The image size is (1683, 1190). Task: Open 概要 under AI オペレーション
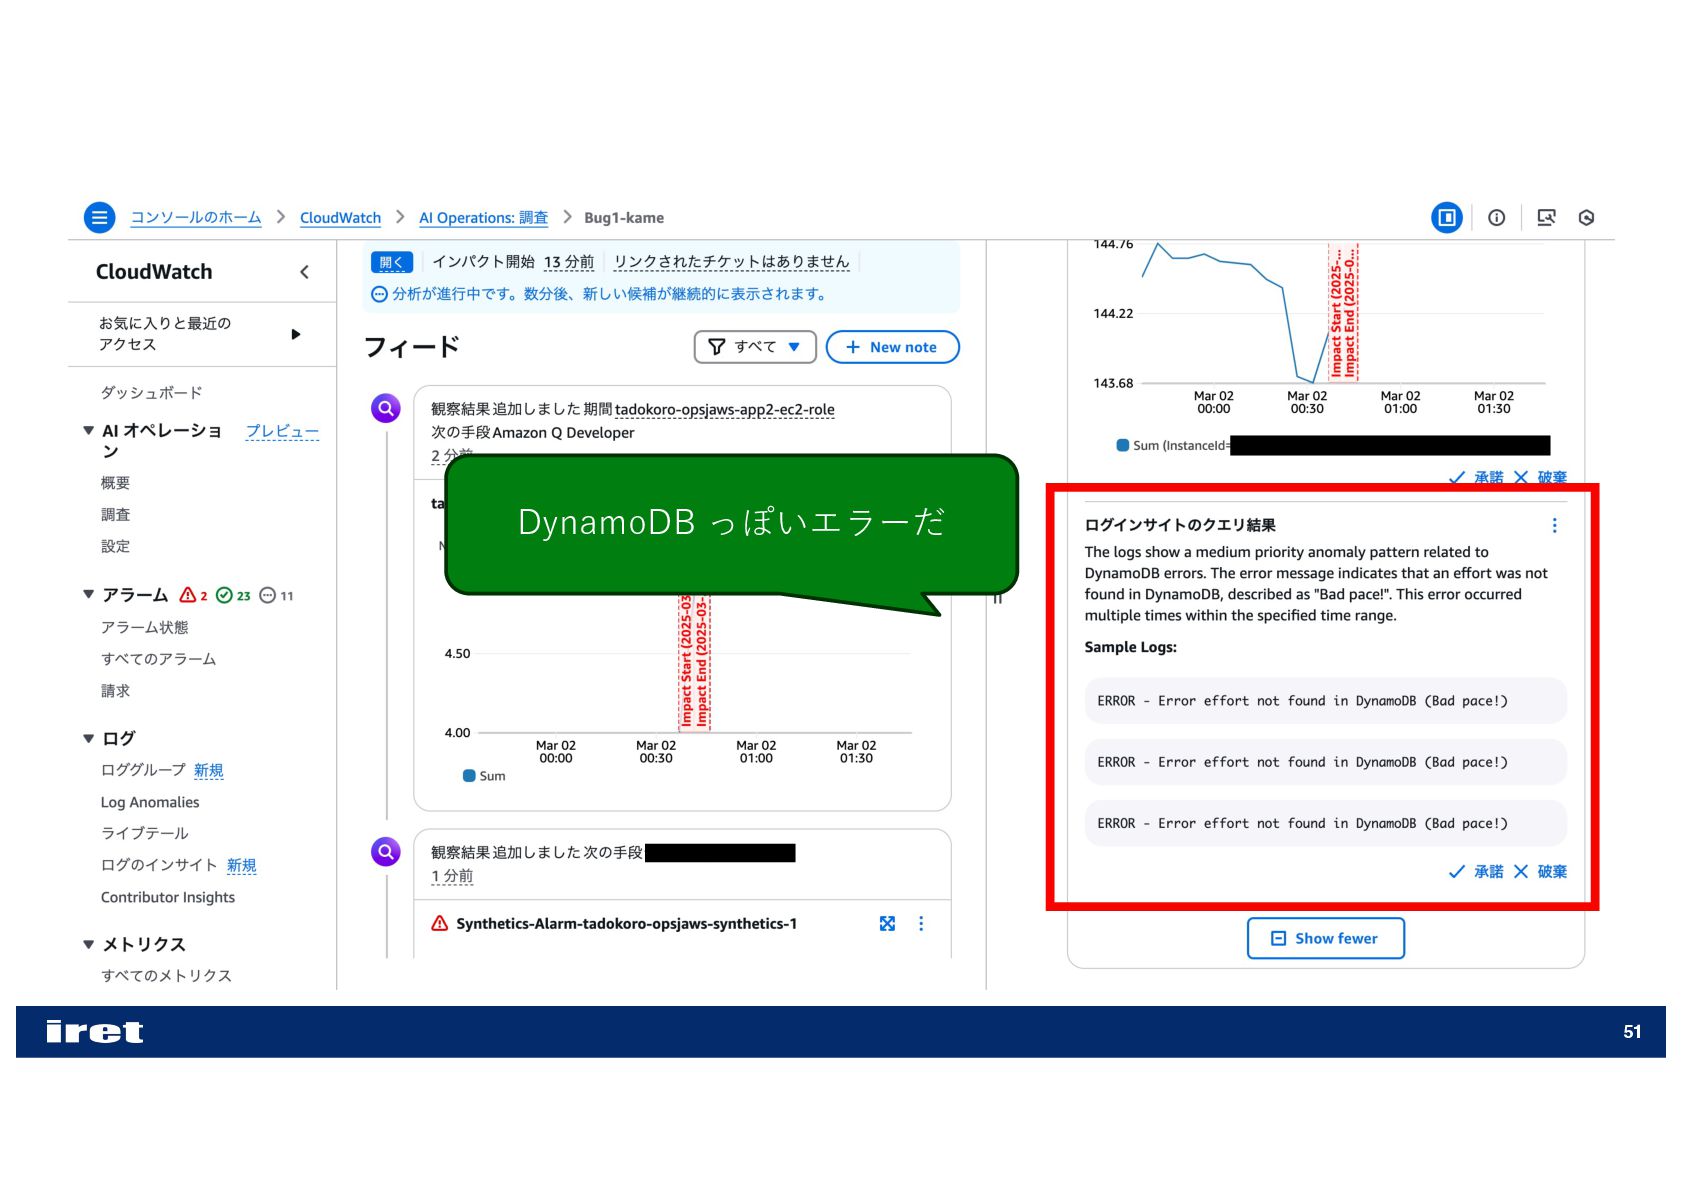pyautogui.click(x=115, y=482)
